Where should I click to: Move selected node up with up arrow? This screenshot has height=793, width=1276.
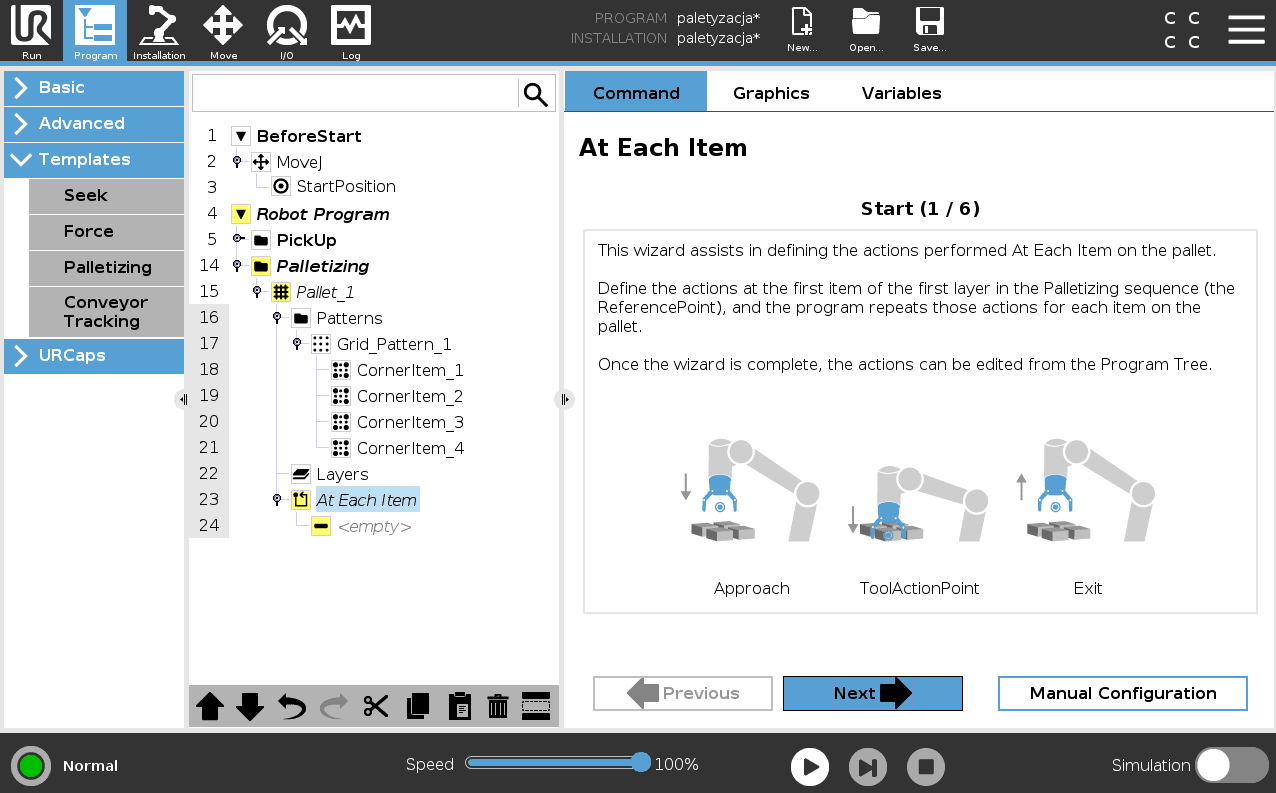tap(210, 706)
